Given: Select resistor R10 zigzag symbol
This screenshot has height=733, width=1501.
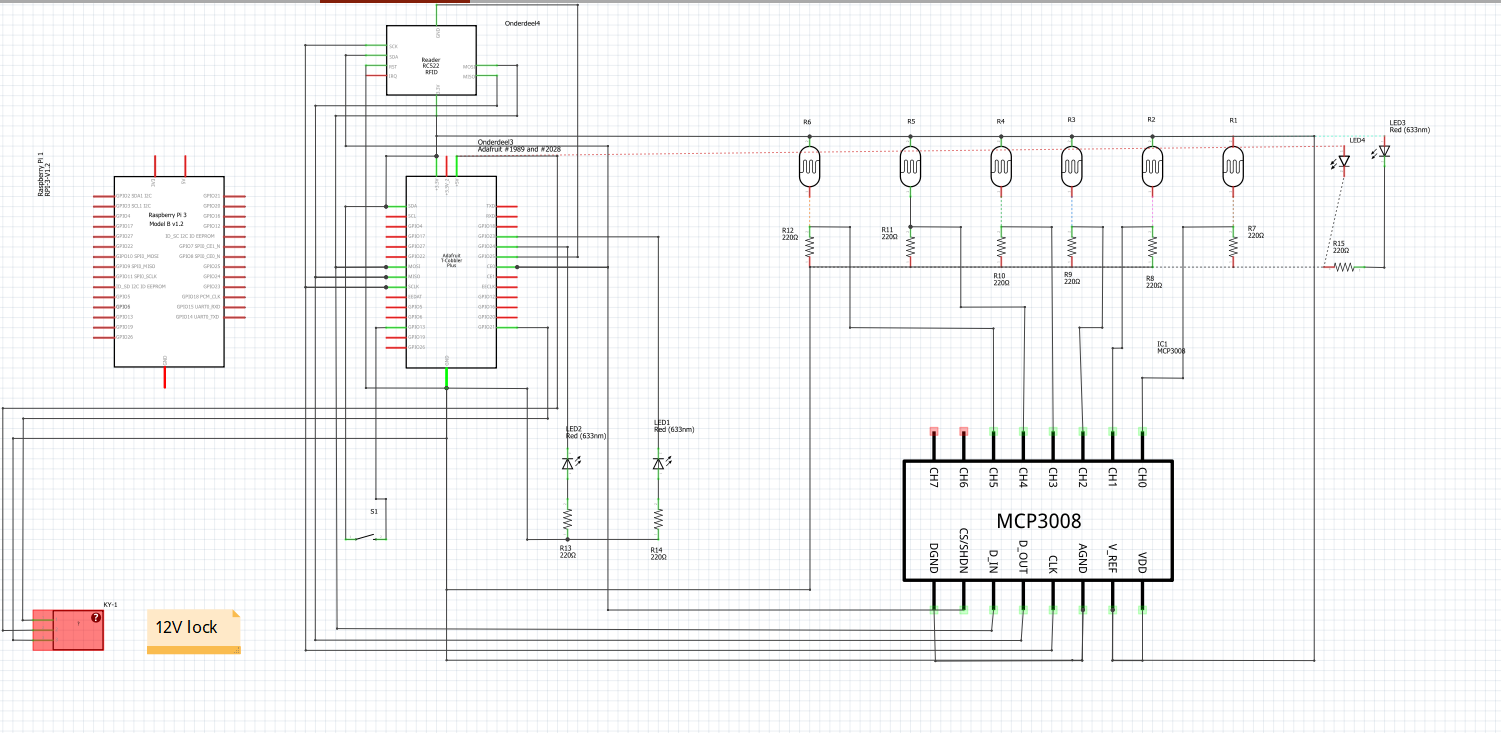Looking at the screenshot, I should click(x=1001, y=246).
